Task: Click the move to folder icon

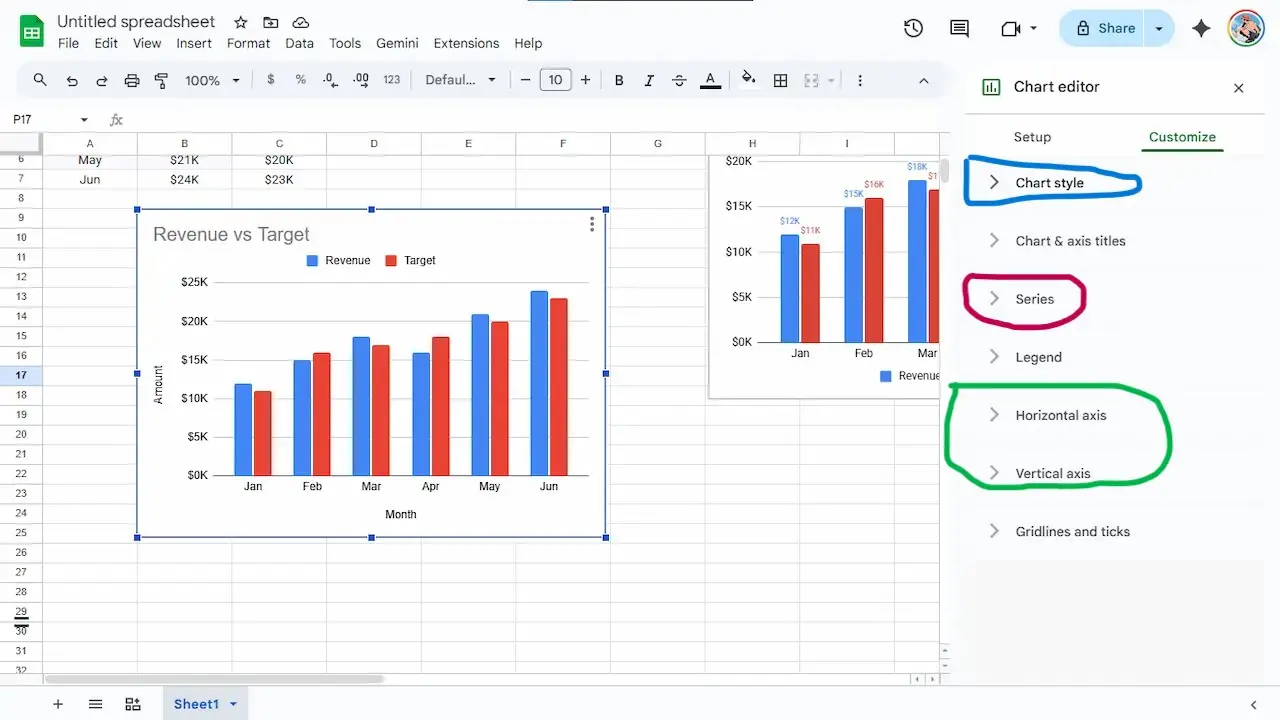Action: [270, 22]
